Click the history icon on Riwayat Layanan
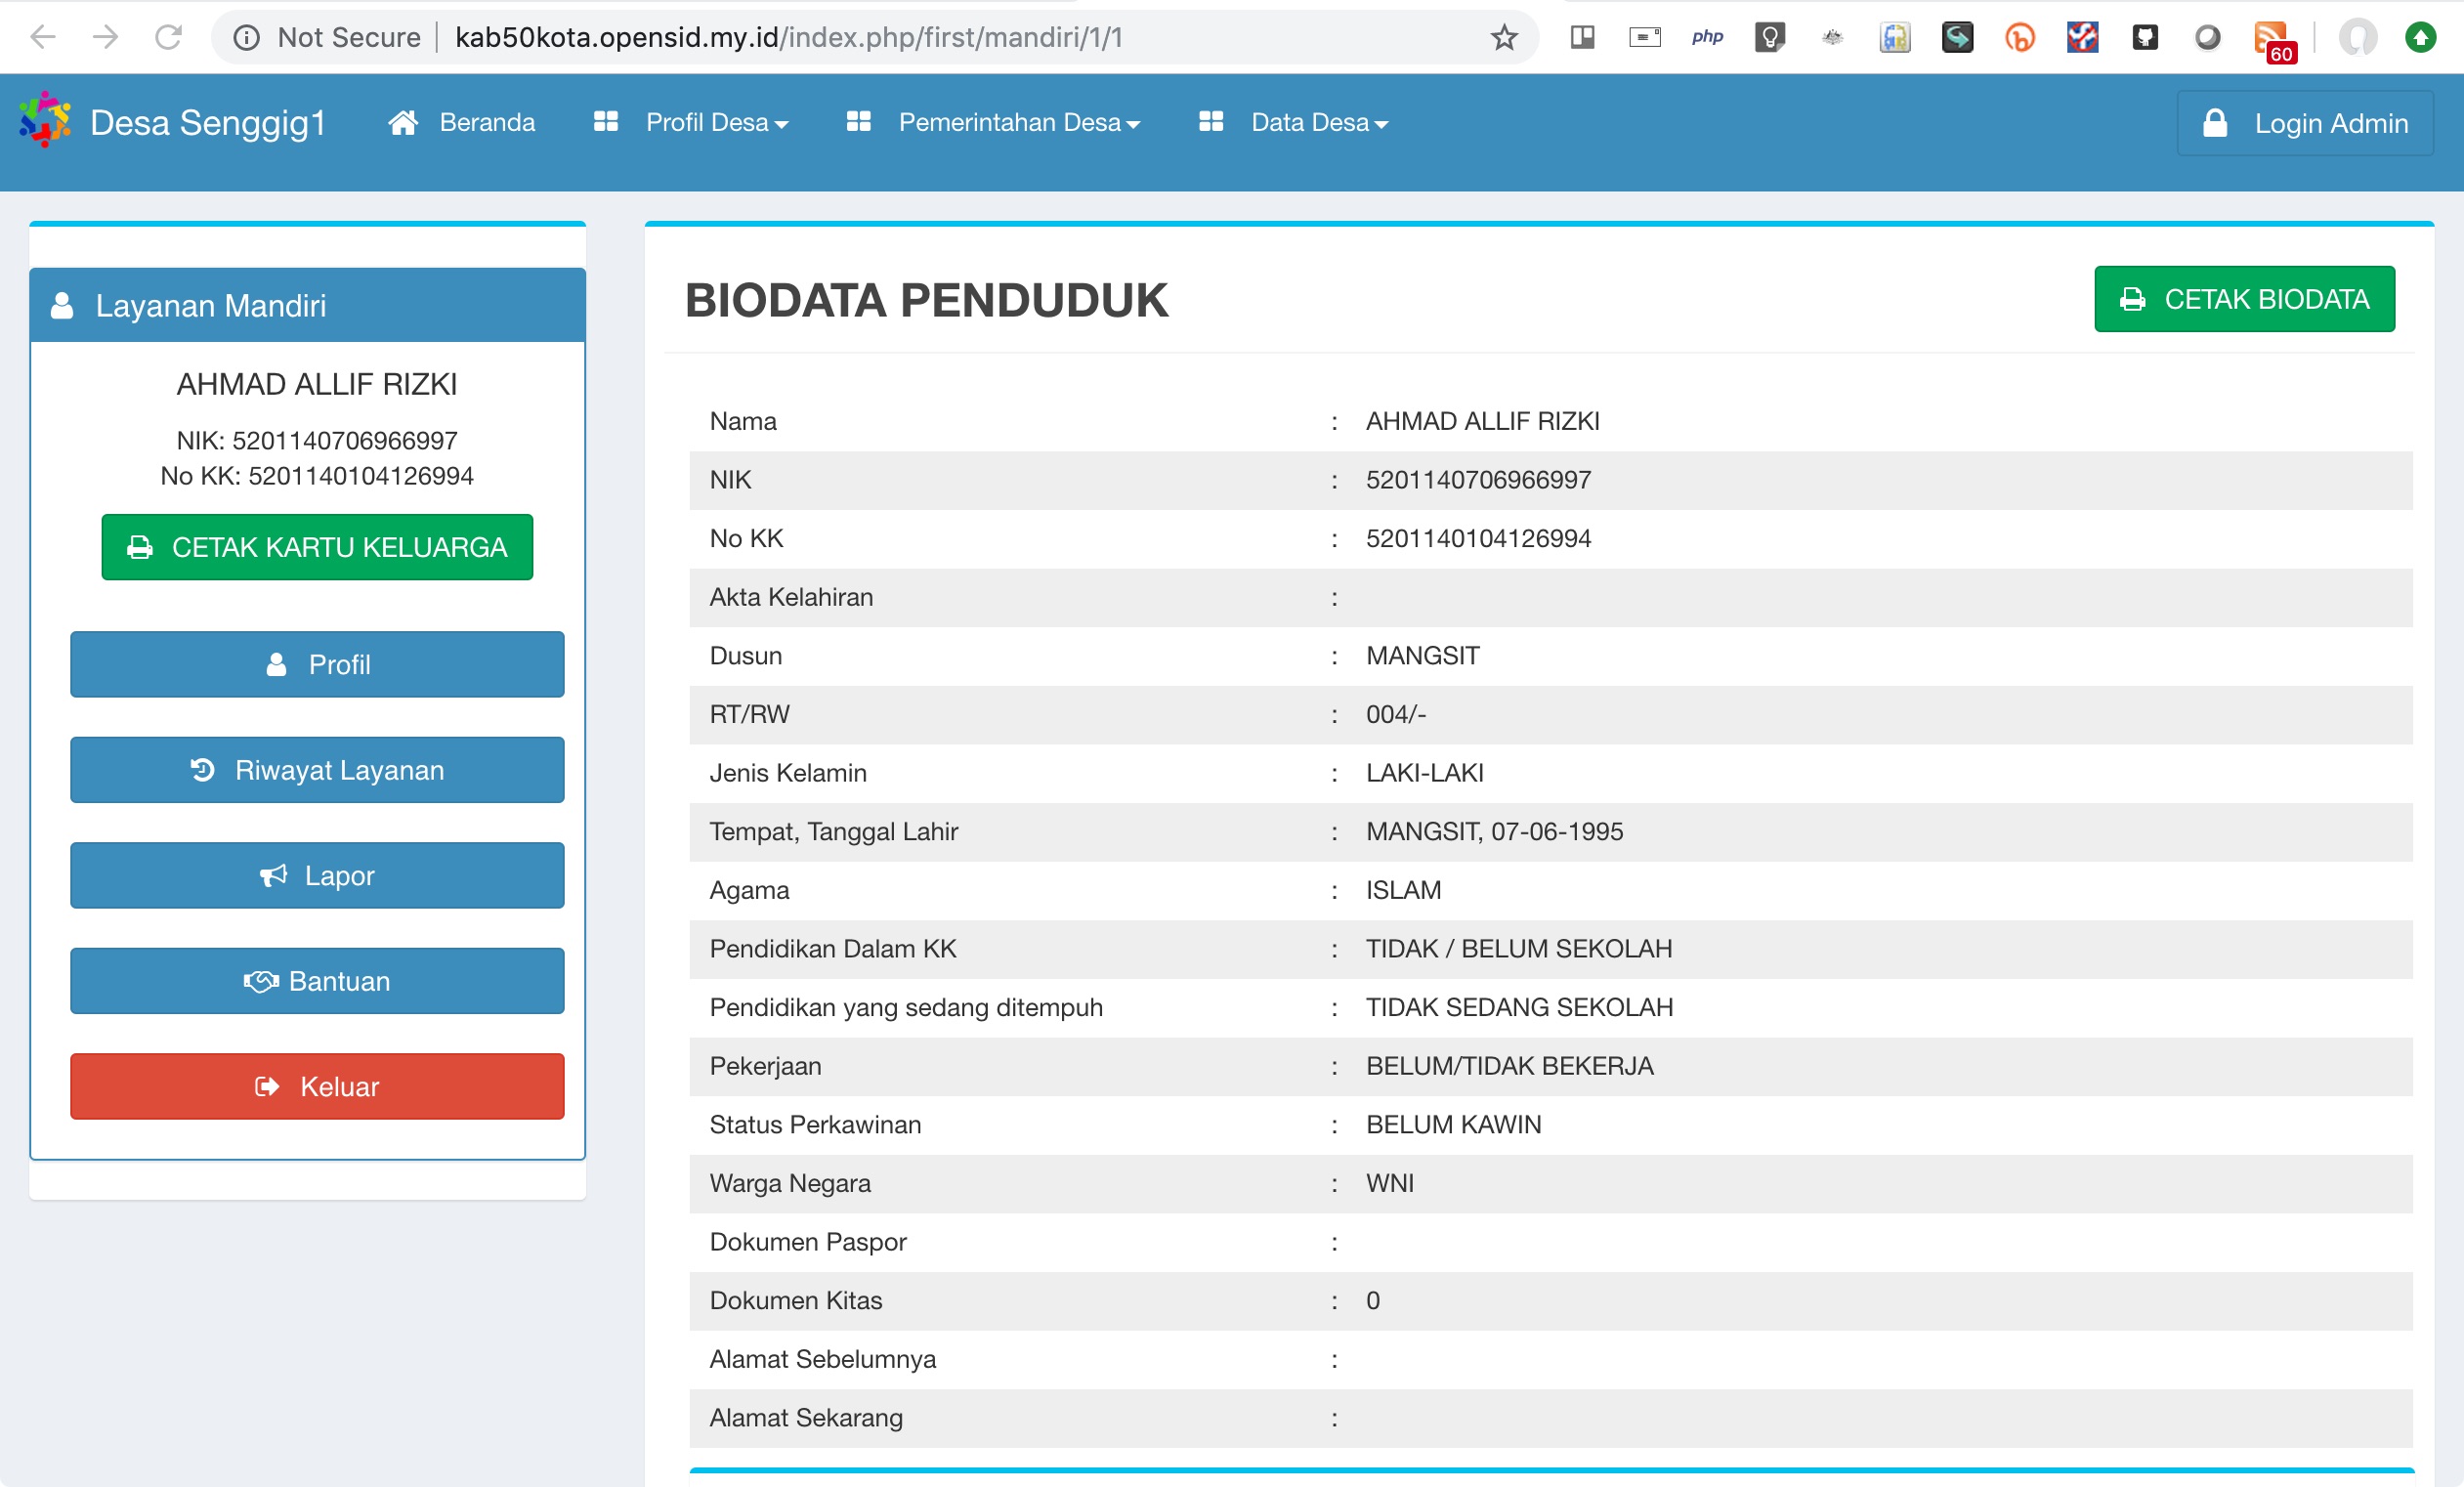 point(202,769)
